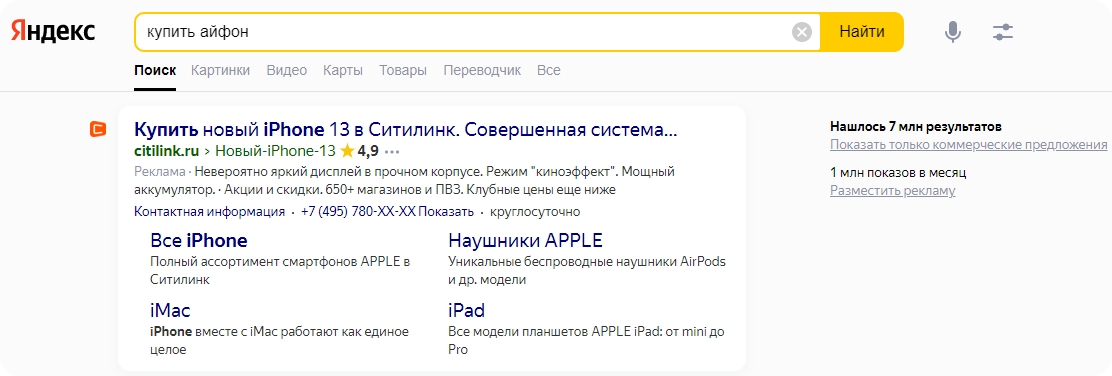This screenshot has width=1112, height=376.
Task: Open search settings sliders icon
Action: tap(1003, 32)
